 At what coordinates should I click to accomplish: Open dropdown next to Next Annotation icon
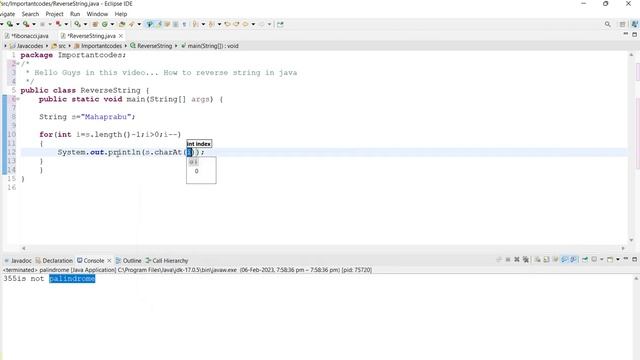[203, 24]
